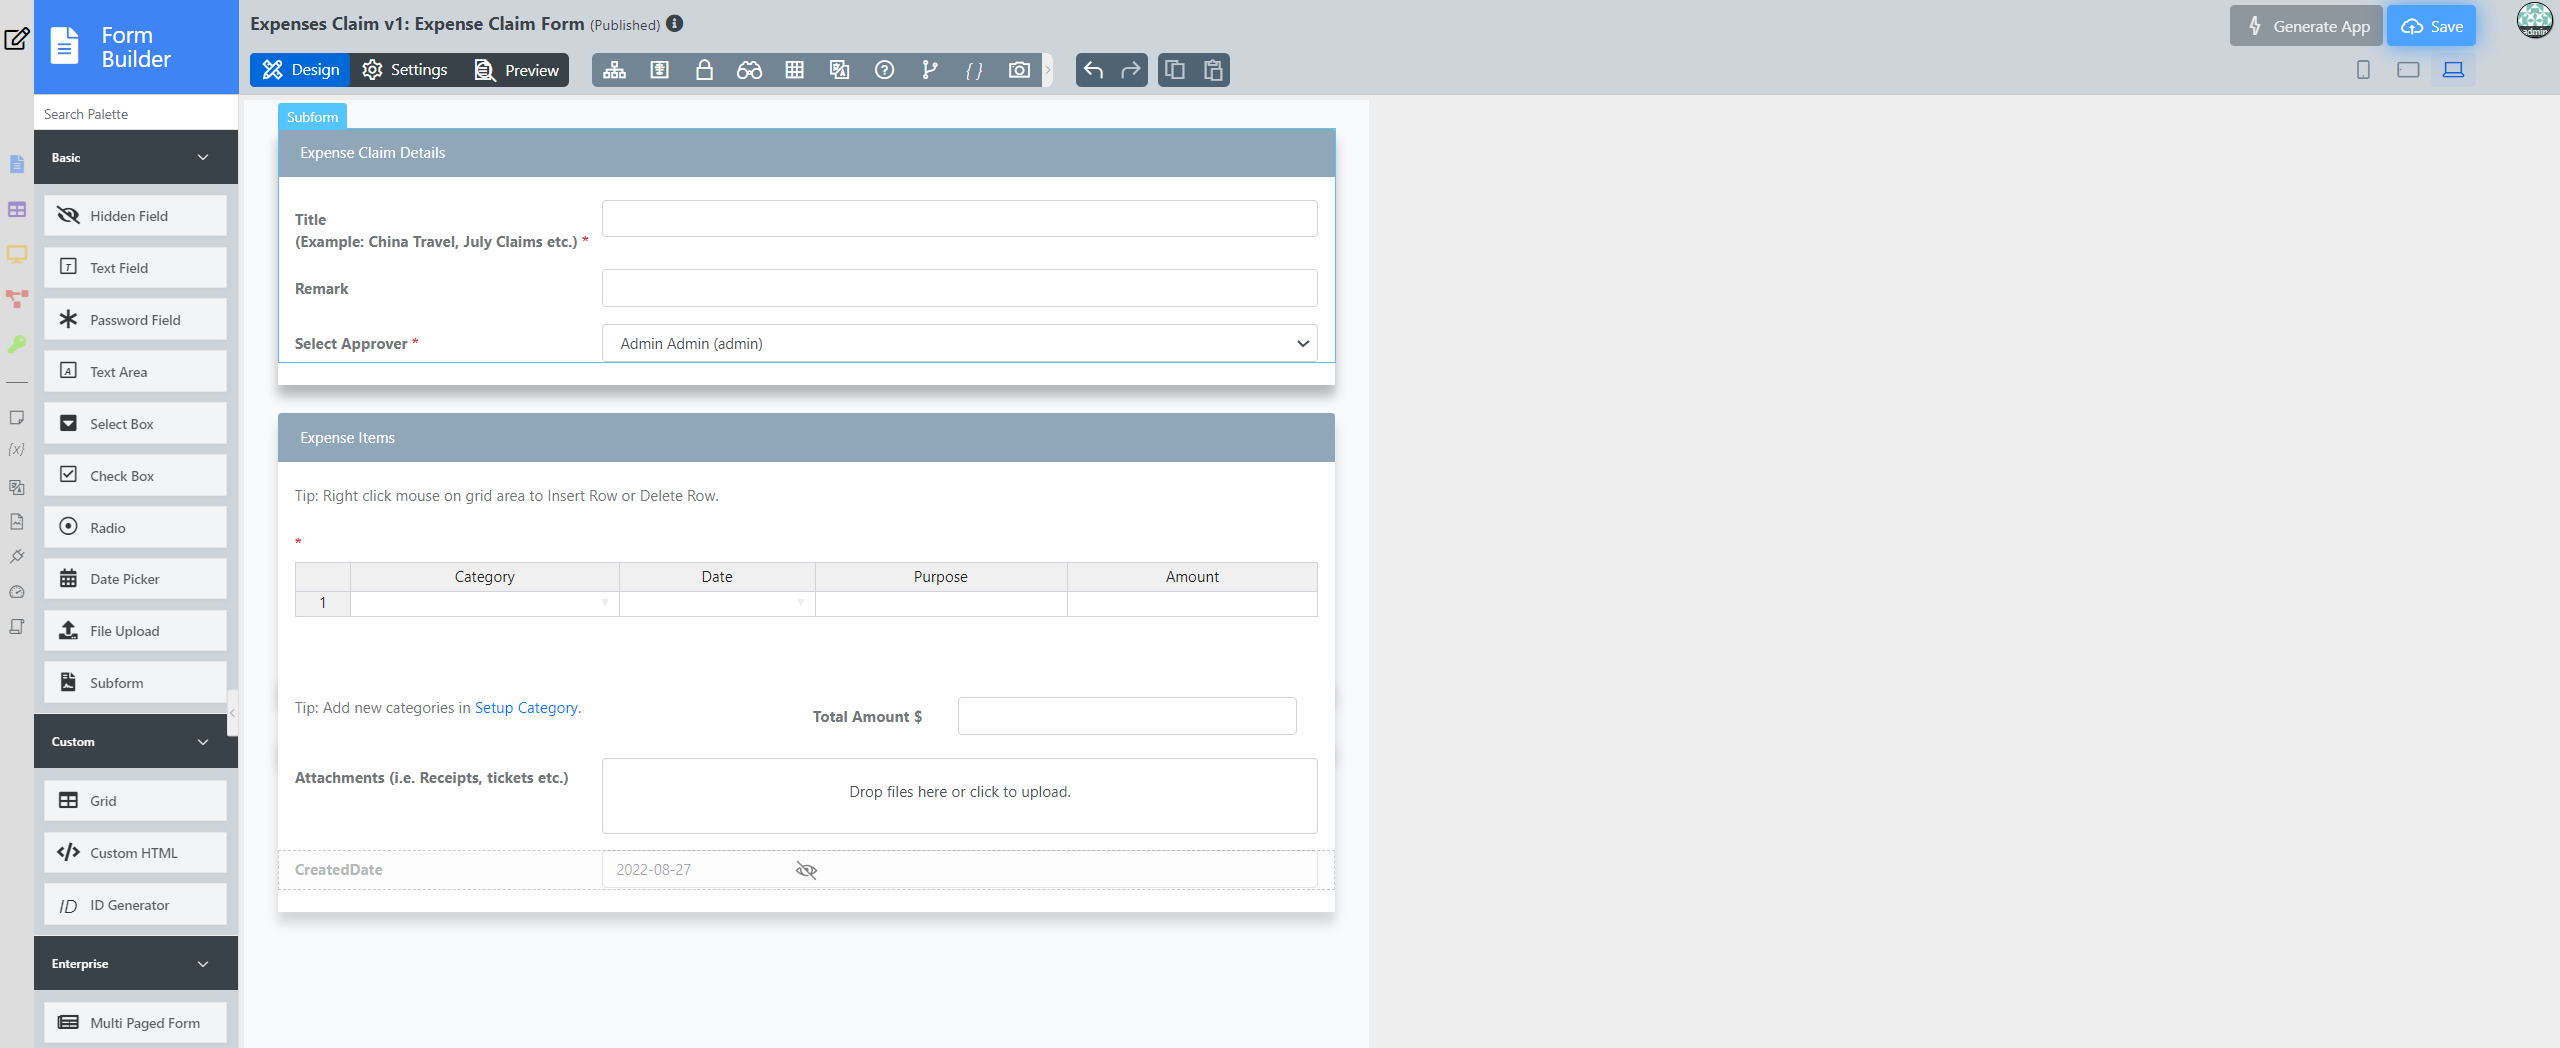Select the Hidden Field palette element
Viewport: 2560px width, 1048px height.
click(x=135, y=216)
